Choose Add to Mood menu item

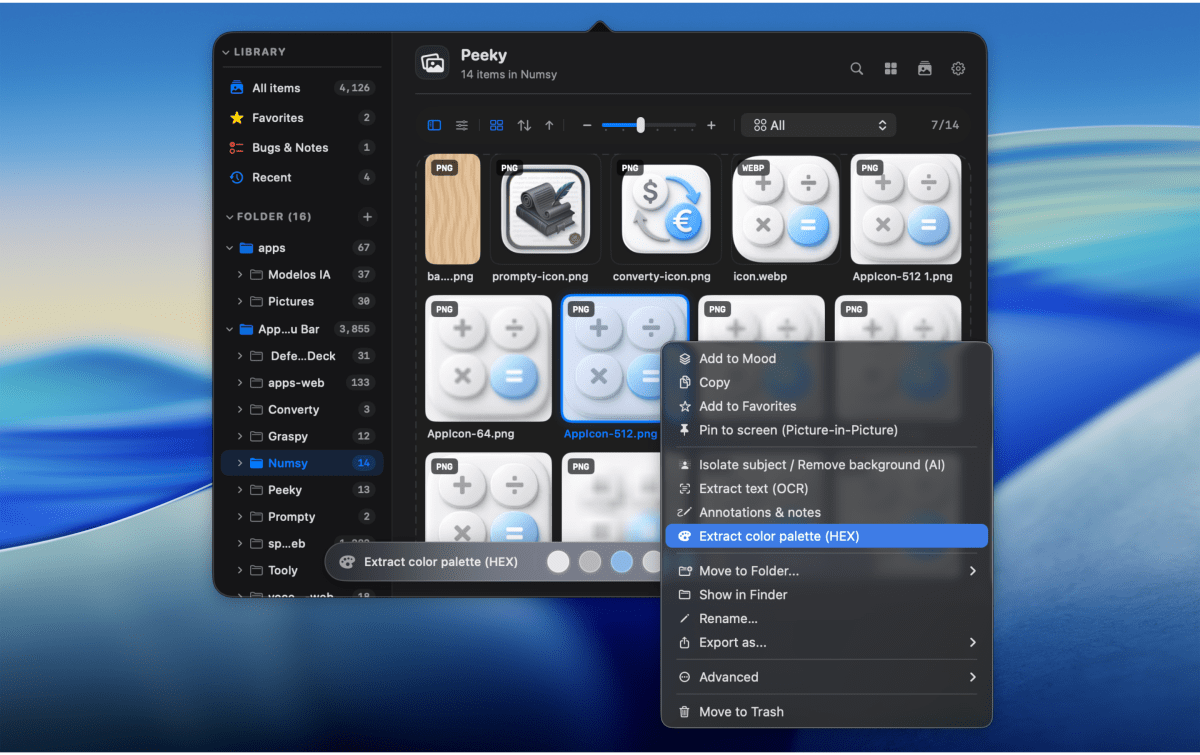827,359
